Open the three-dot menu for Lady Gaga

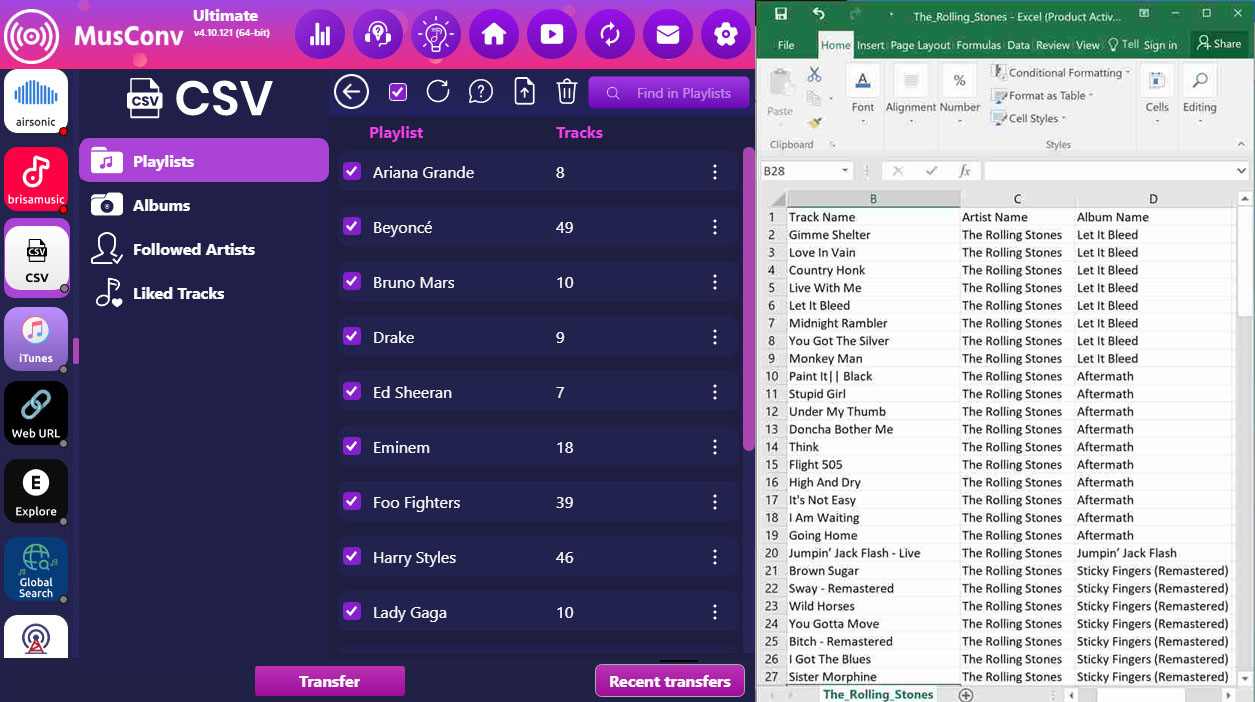coord(715,612)
